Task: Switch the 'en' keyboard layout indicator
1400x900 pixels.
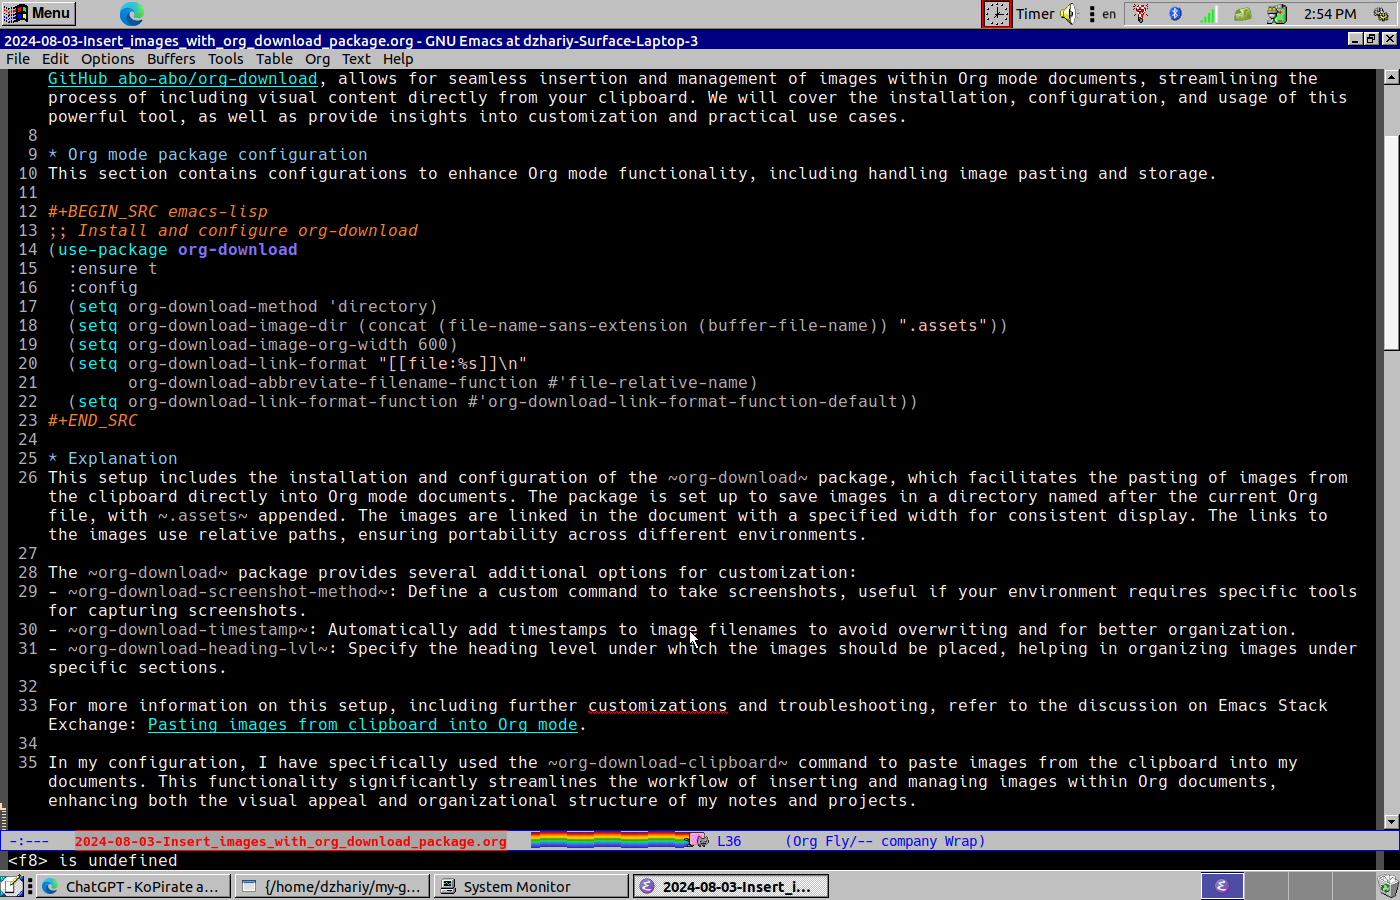Action: click(x=1109, y=14)
